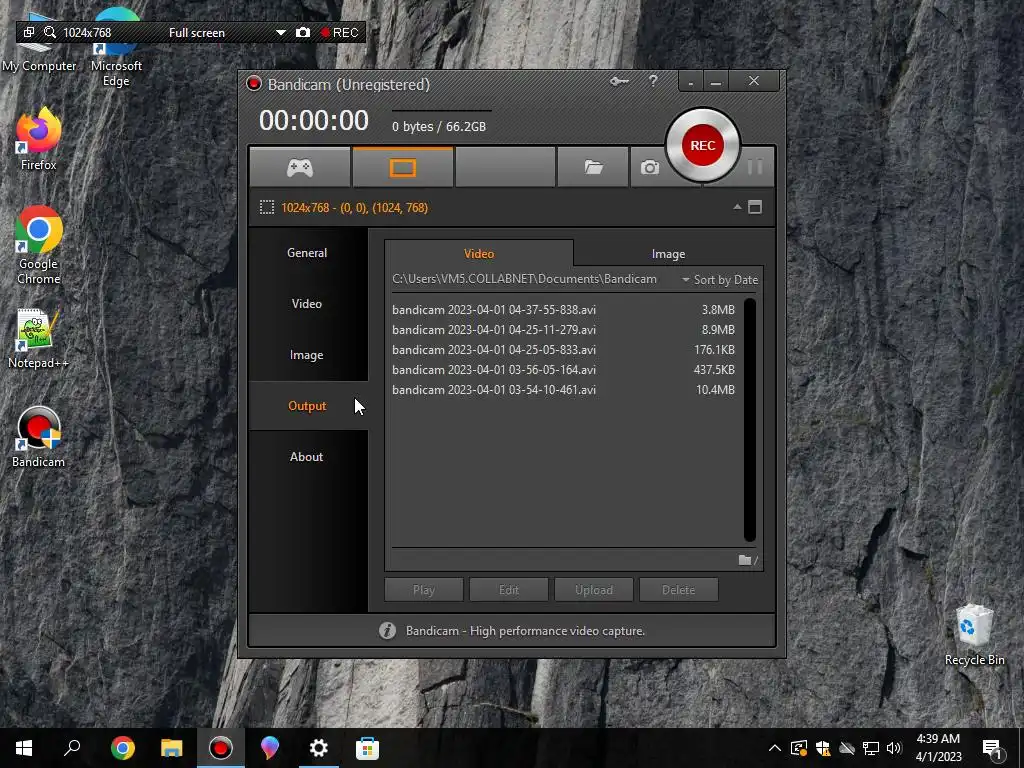Open the Sort by Date dropdown
This screenshot has width=1024, height=768.
point(720,280)
